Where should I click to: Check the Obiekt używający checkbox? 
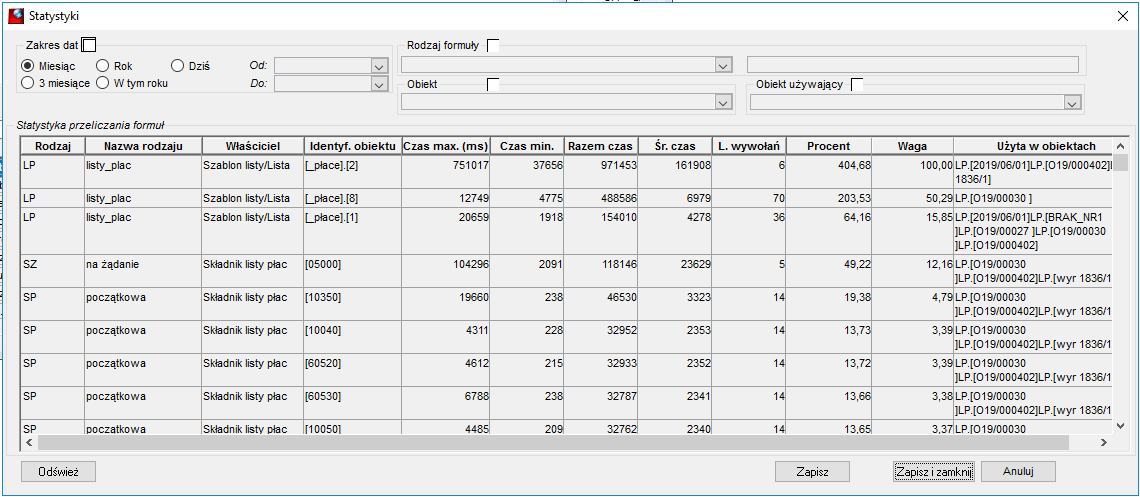coord(857,84)
